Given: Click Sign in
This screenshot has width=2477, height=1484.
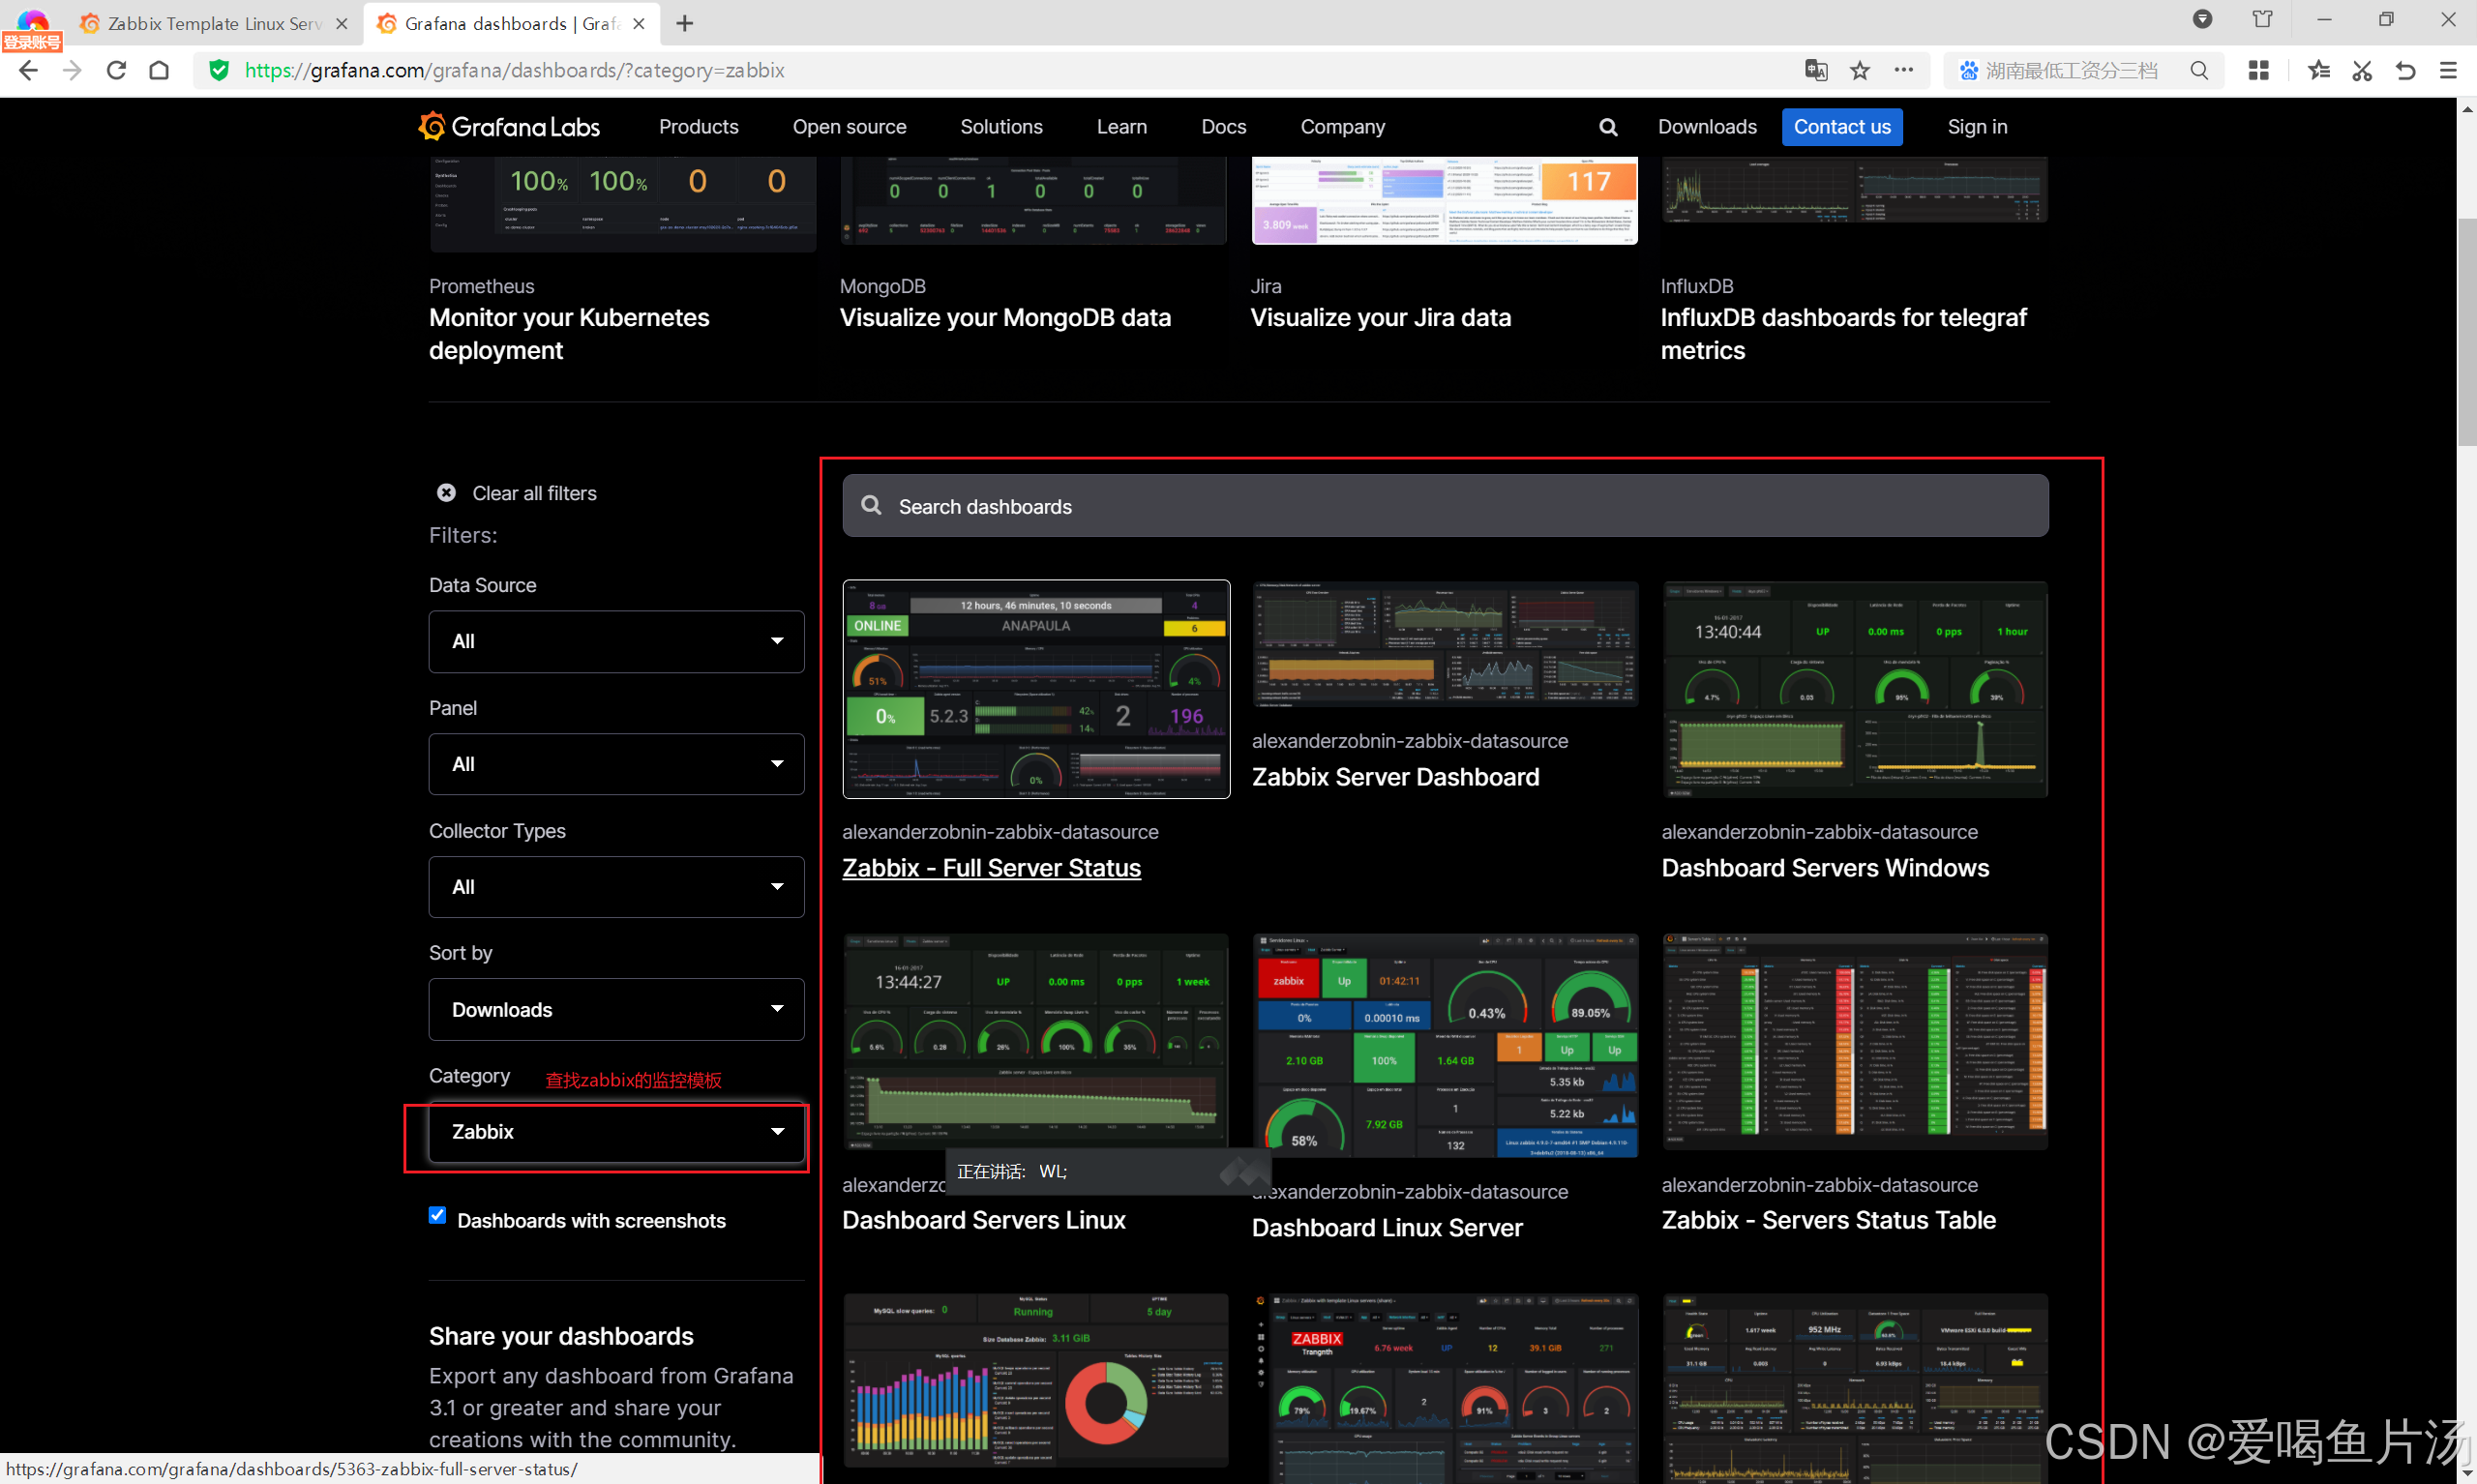Looking at the screenshot, I should click(1977, 127).
